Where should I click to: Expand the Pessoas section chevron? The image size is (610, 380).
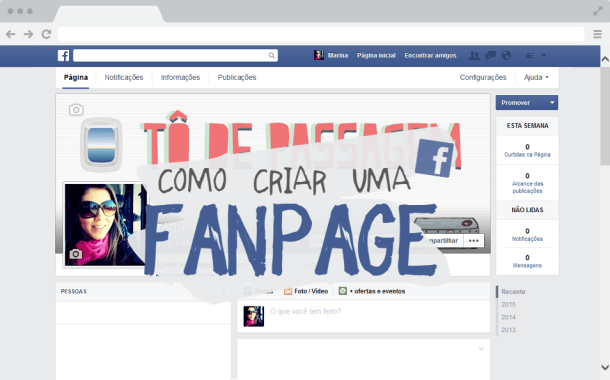click(223, 291)
